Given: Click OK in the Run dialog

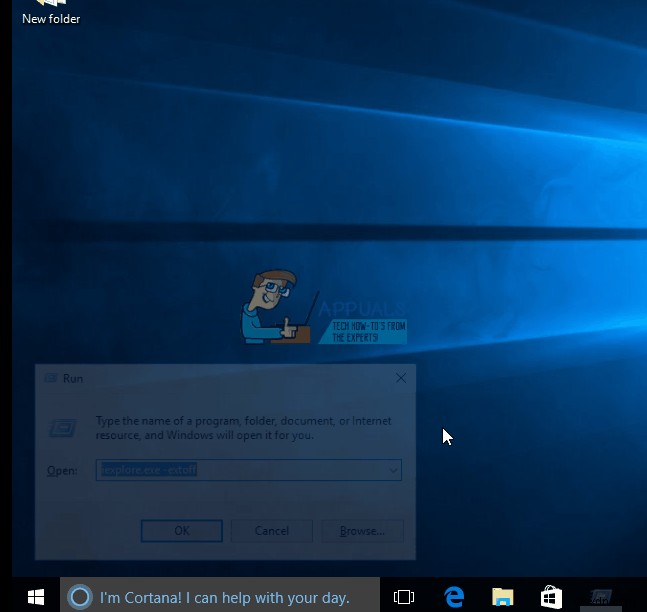Looking at the screenshot, I should pyautogui.click(x=182, y=531).
